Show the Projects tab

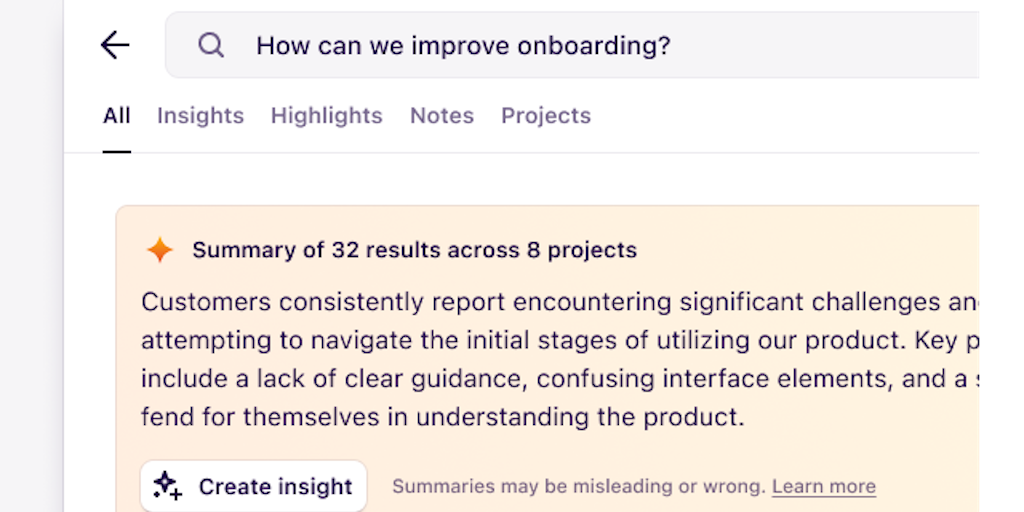tap(546, 116)
